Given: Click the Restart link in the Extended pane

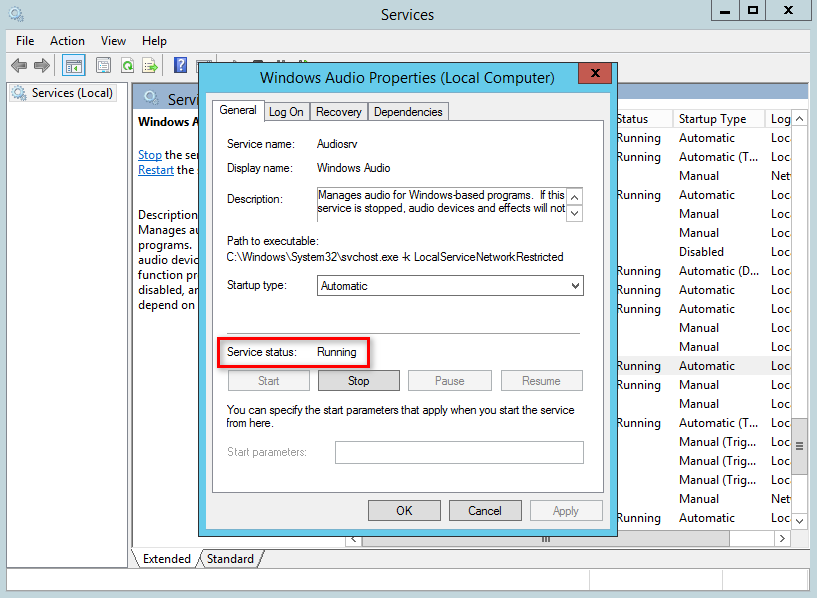Looking at the screenshot, I should pyautogui.click(x=156, y=170).
